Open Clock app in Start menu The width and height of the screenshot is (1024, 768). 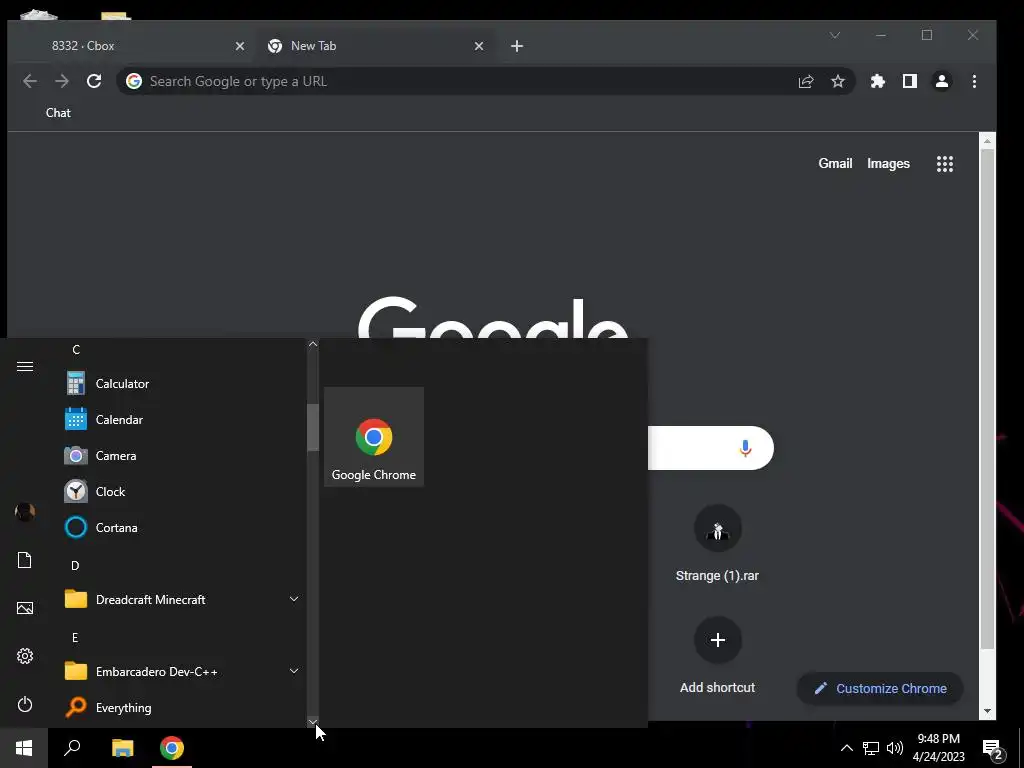182,491
